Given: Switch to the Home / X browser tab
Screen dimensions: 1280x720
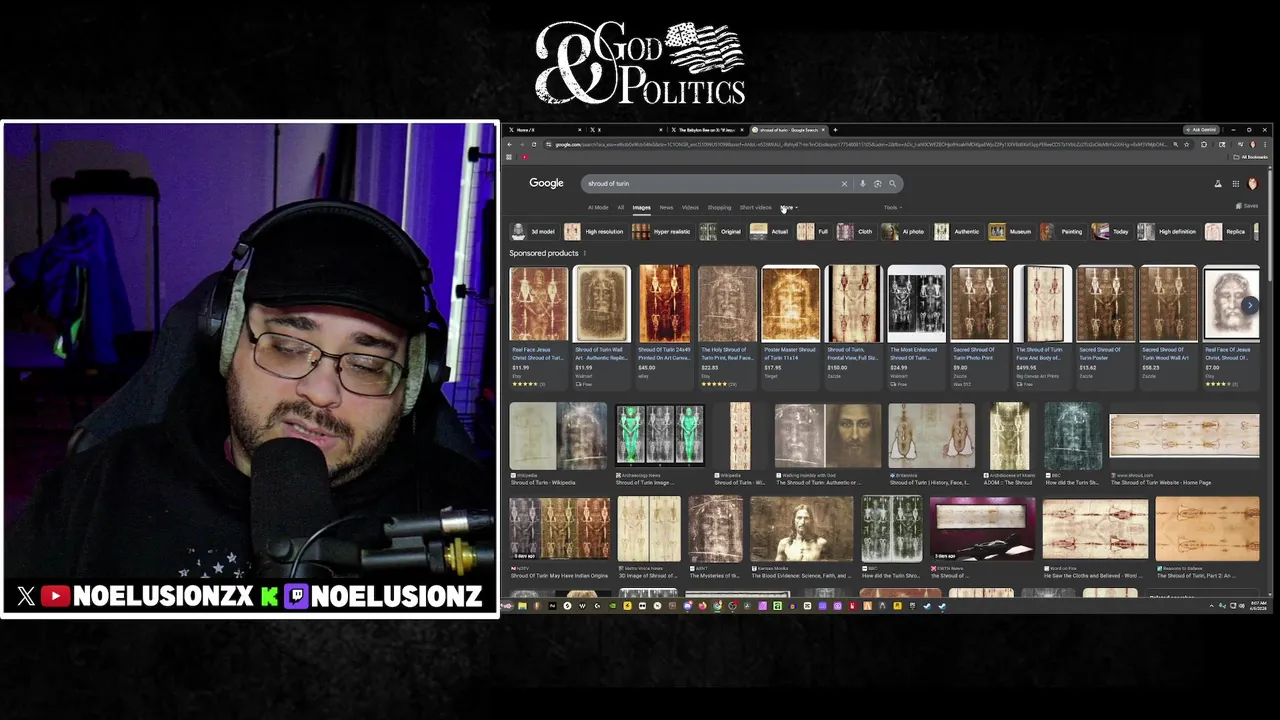Looking at the screenshot, I should coord(545,130).
